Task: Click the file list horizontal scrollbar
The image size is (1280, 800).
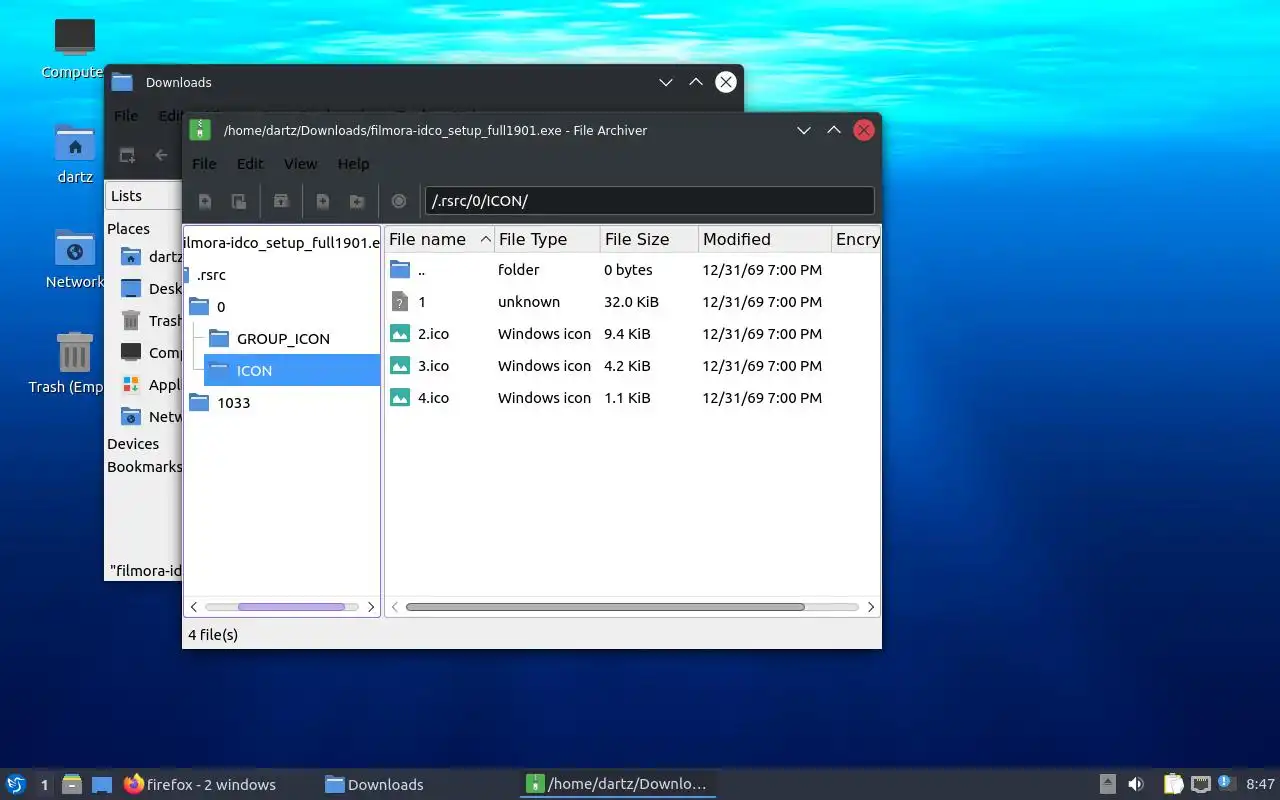Action: (605, 607)
